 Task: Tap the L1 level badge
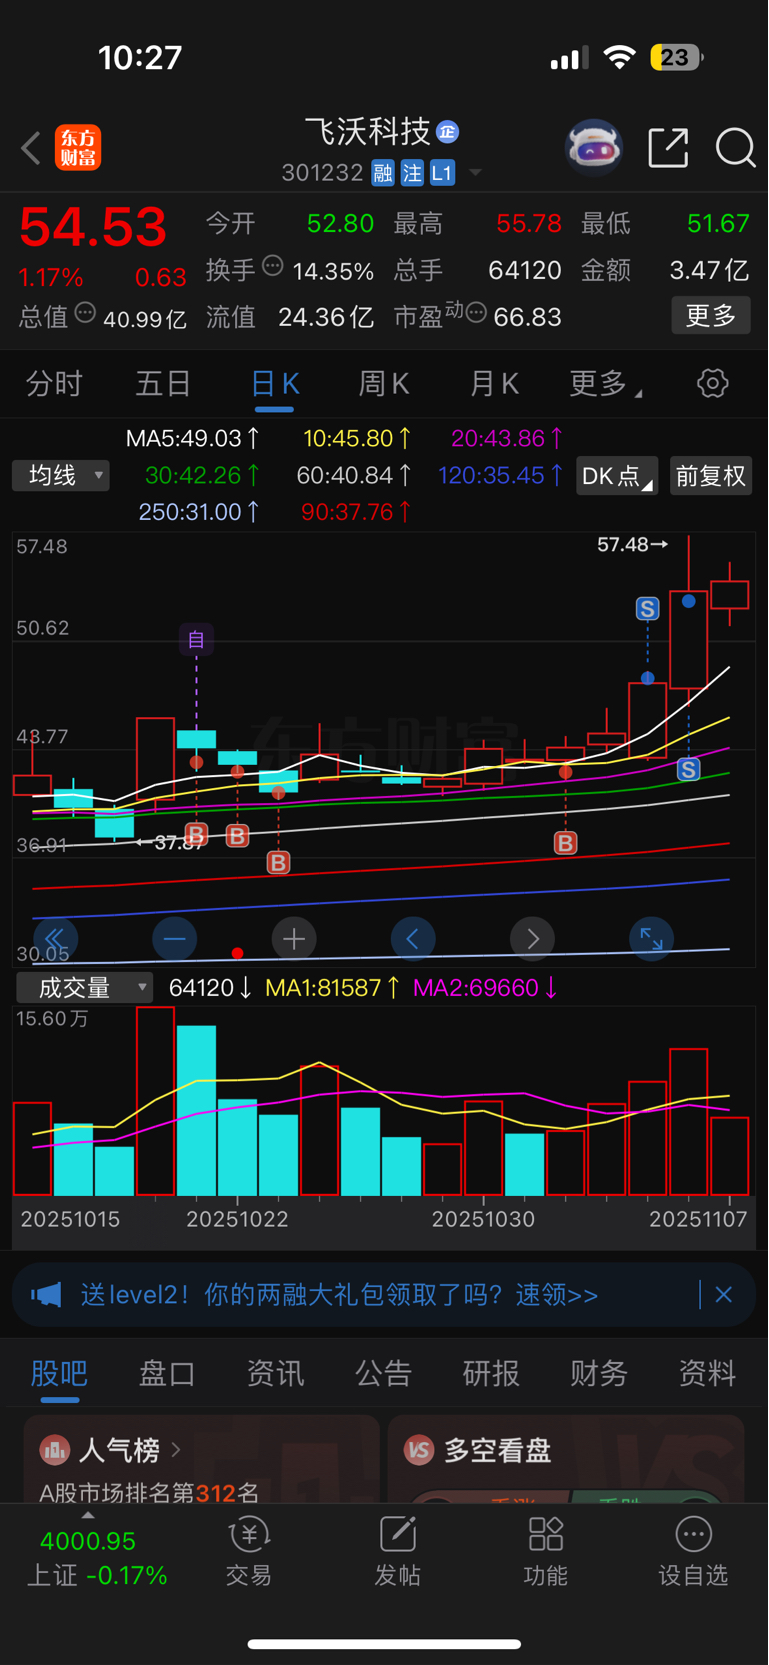442,173
